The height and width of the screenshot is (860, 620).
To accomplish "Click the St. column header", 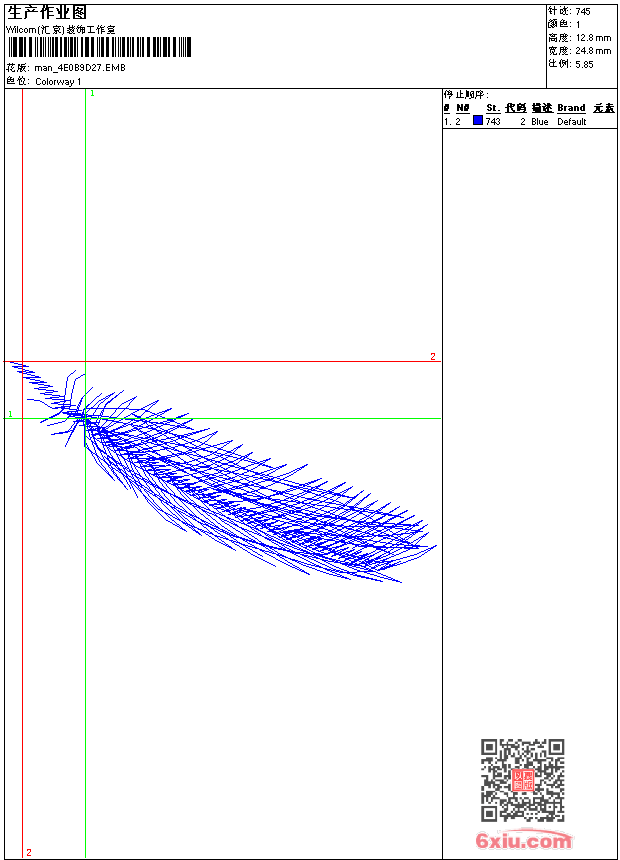I will [x=493, y=108].
